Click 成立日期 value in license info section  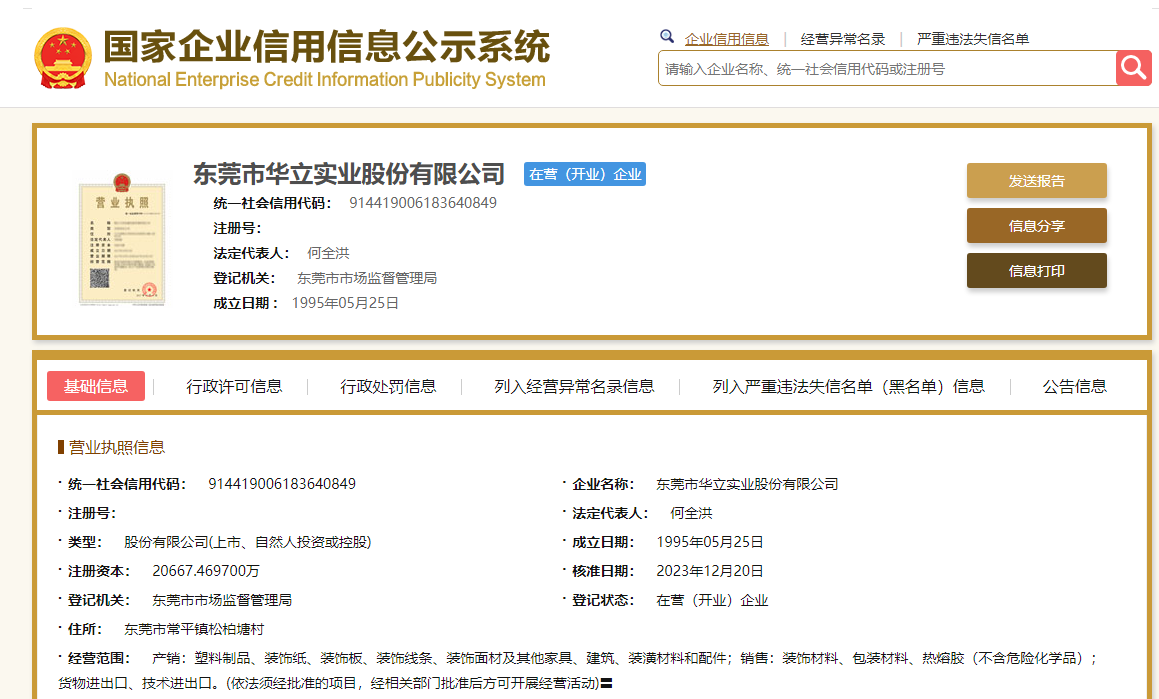pos(710,542)
